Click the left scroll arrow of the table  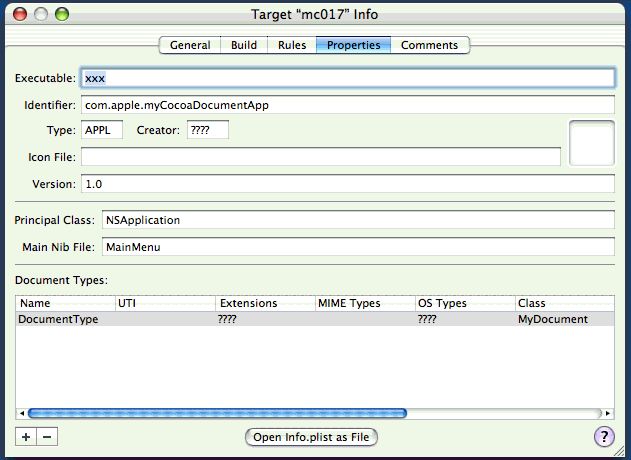[22, 413]
